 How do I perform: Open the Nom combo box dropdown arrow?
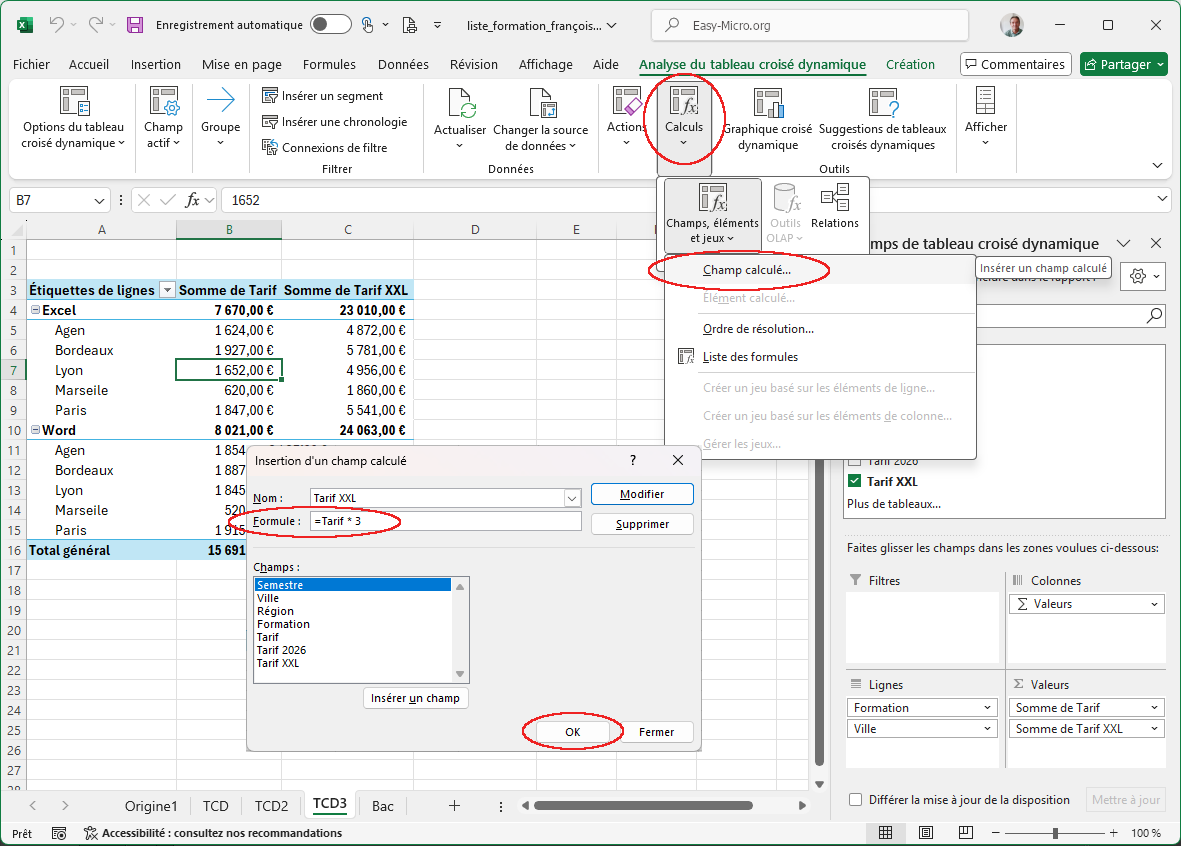click(572, 498)
